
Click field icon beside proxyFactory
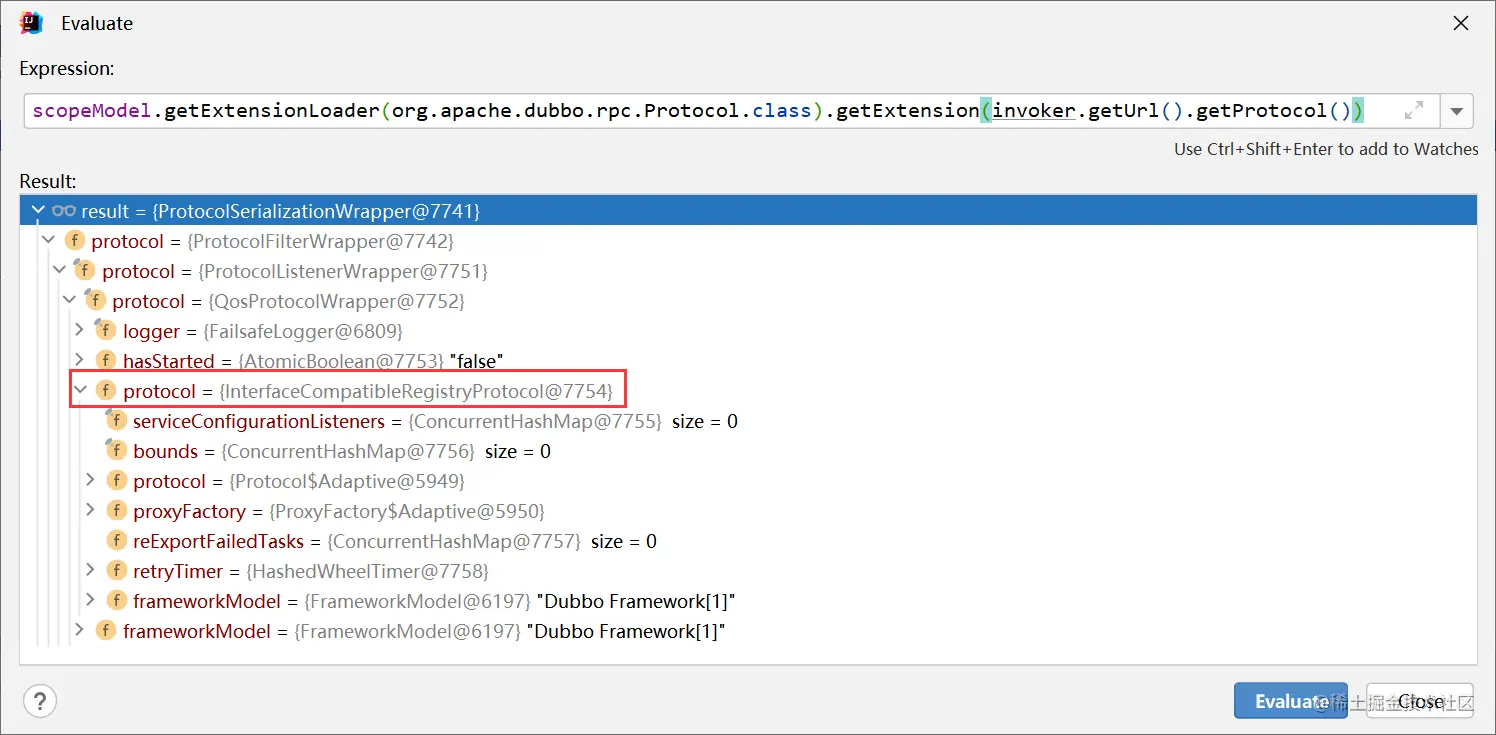point(116,511)
